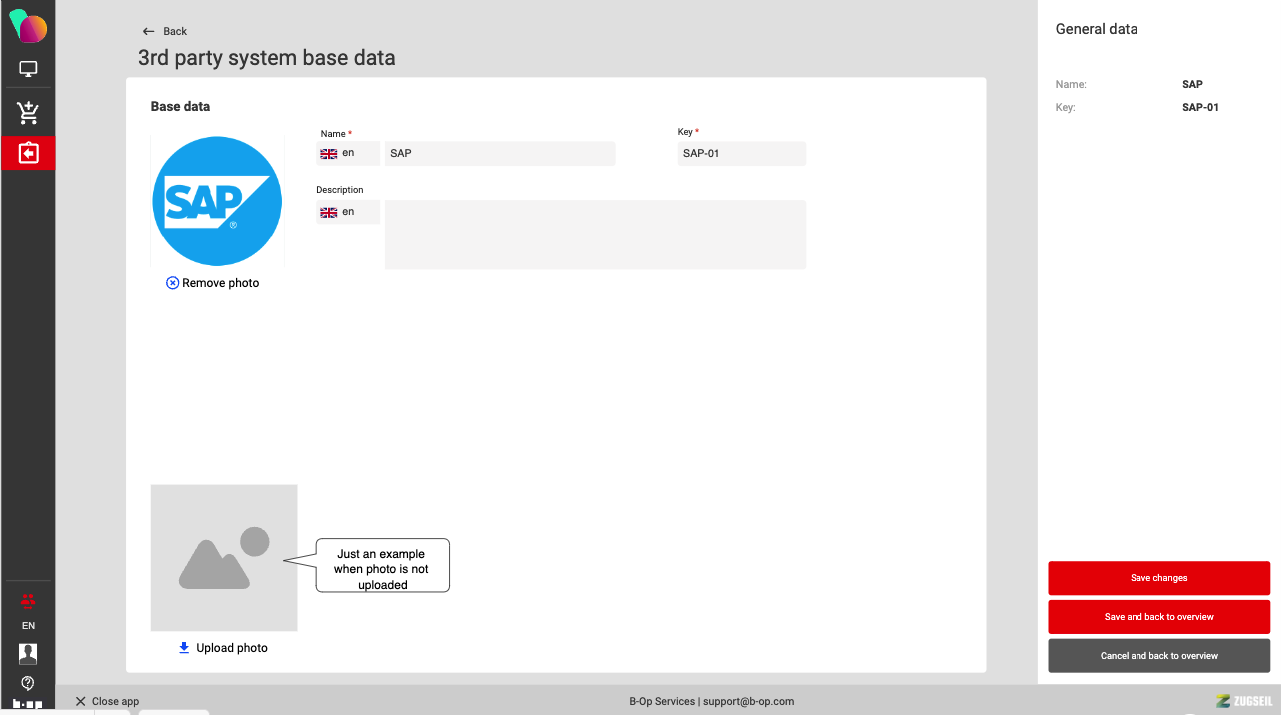Click Upload photo below the placeholder
Screen dimensions: 1281x715
(x=223, y=648)
